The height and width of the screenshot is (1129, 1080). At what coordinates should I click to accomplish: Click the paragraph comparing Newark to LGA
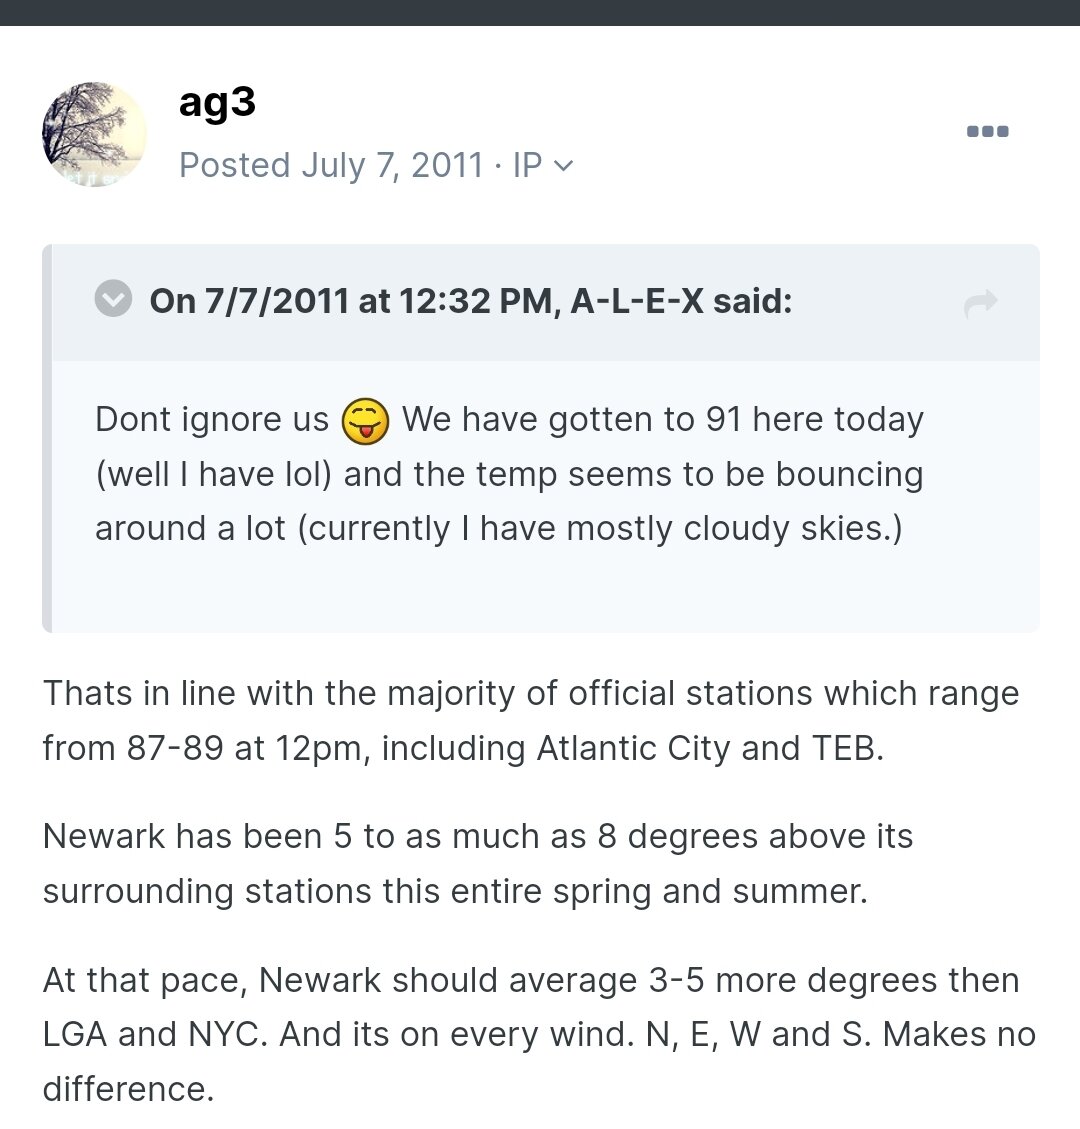(x=539, y=1034)
